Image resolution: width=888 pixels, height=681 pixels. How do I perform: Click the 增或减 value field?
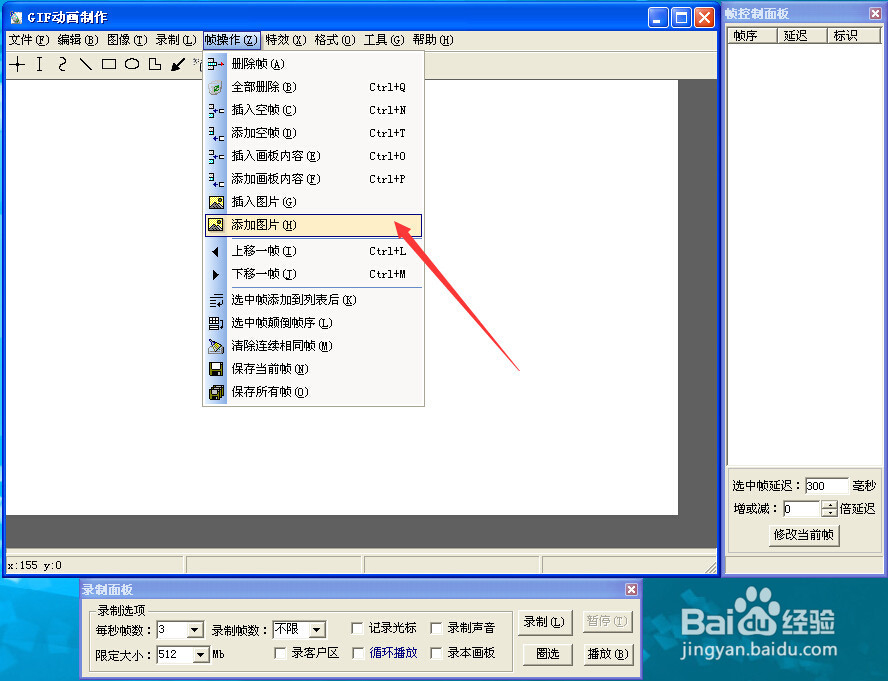[x=801, y=509]
